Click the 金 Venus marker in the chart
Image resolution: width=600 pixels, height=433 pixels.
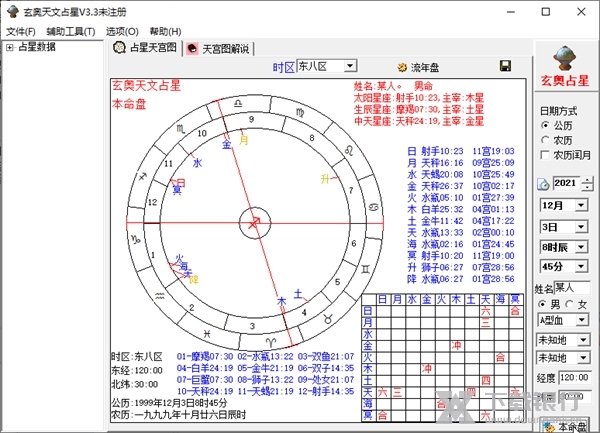coord(227,145)
